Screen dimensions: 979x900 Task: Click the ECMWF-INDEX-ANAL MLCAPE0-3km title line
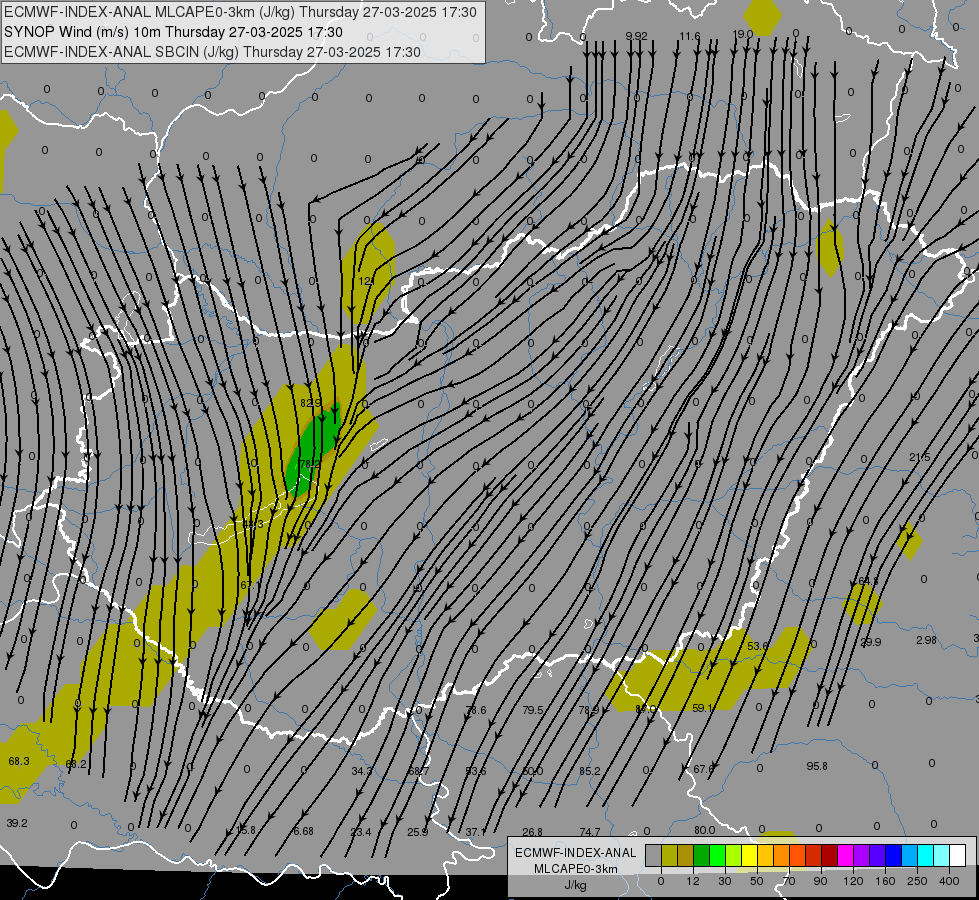point(240,12)
